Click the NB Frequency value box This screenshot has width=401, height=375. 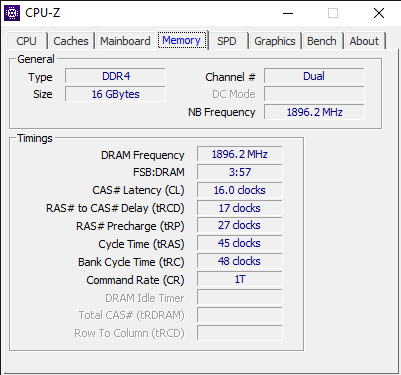click(x=314, y=112)
